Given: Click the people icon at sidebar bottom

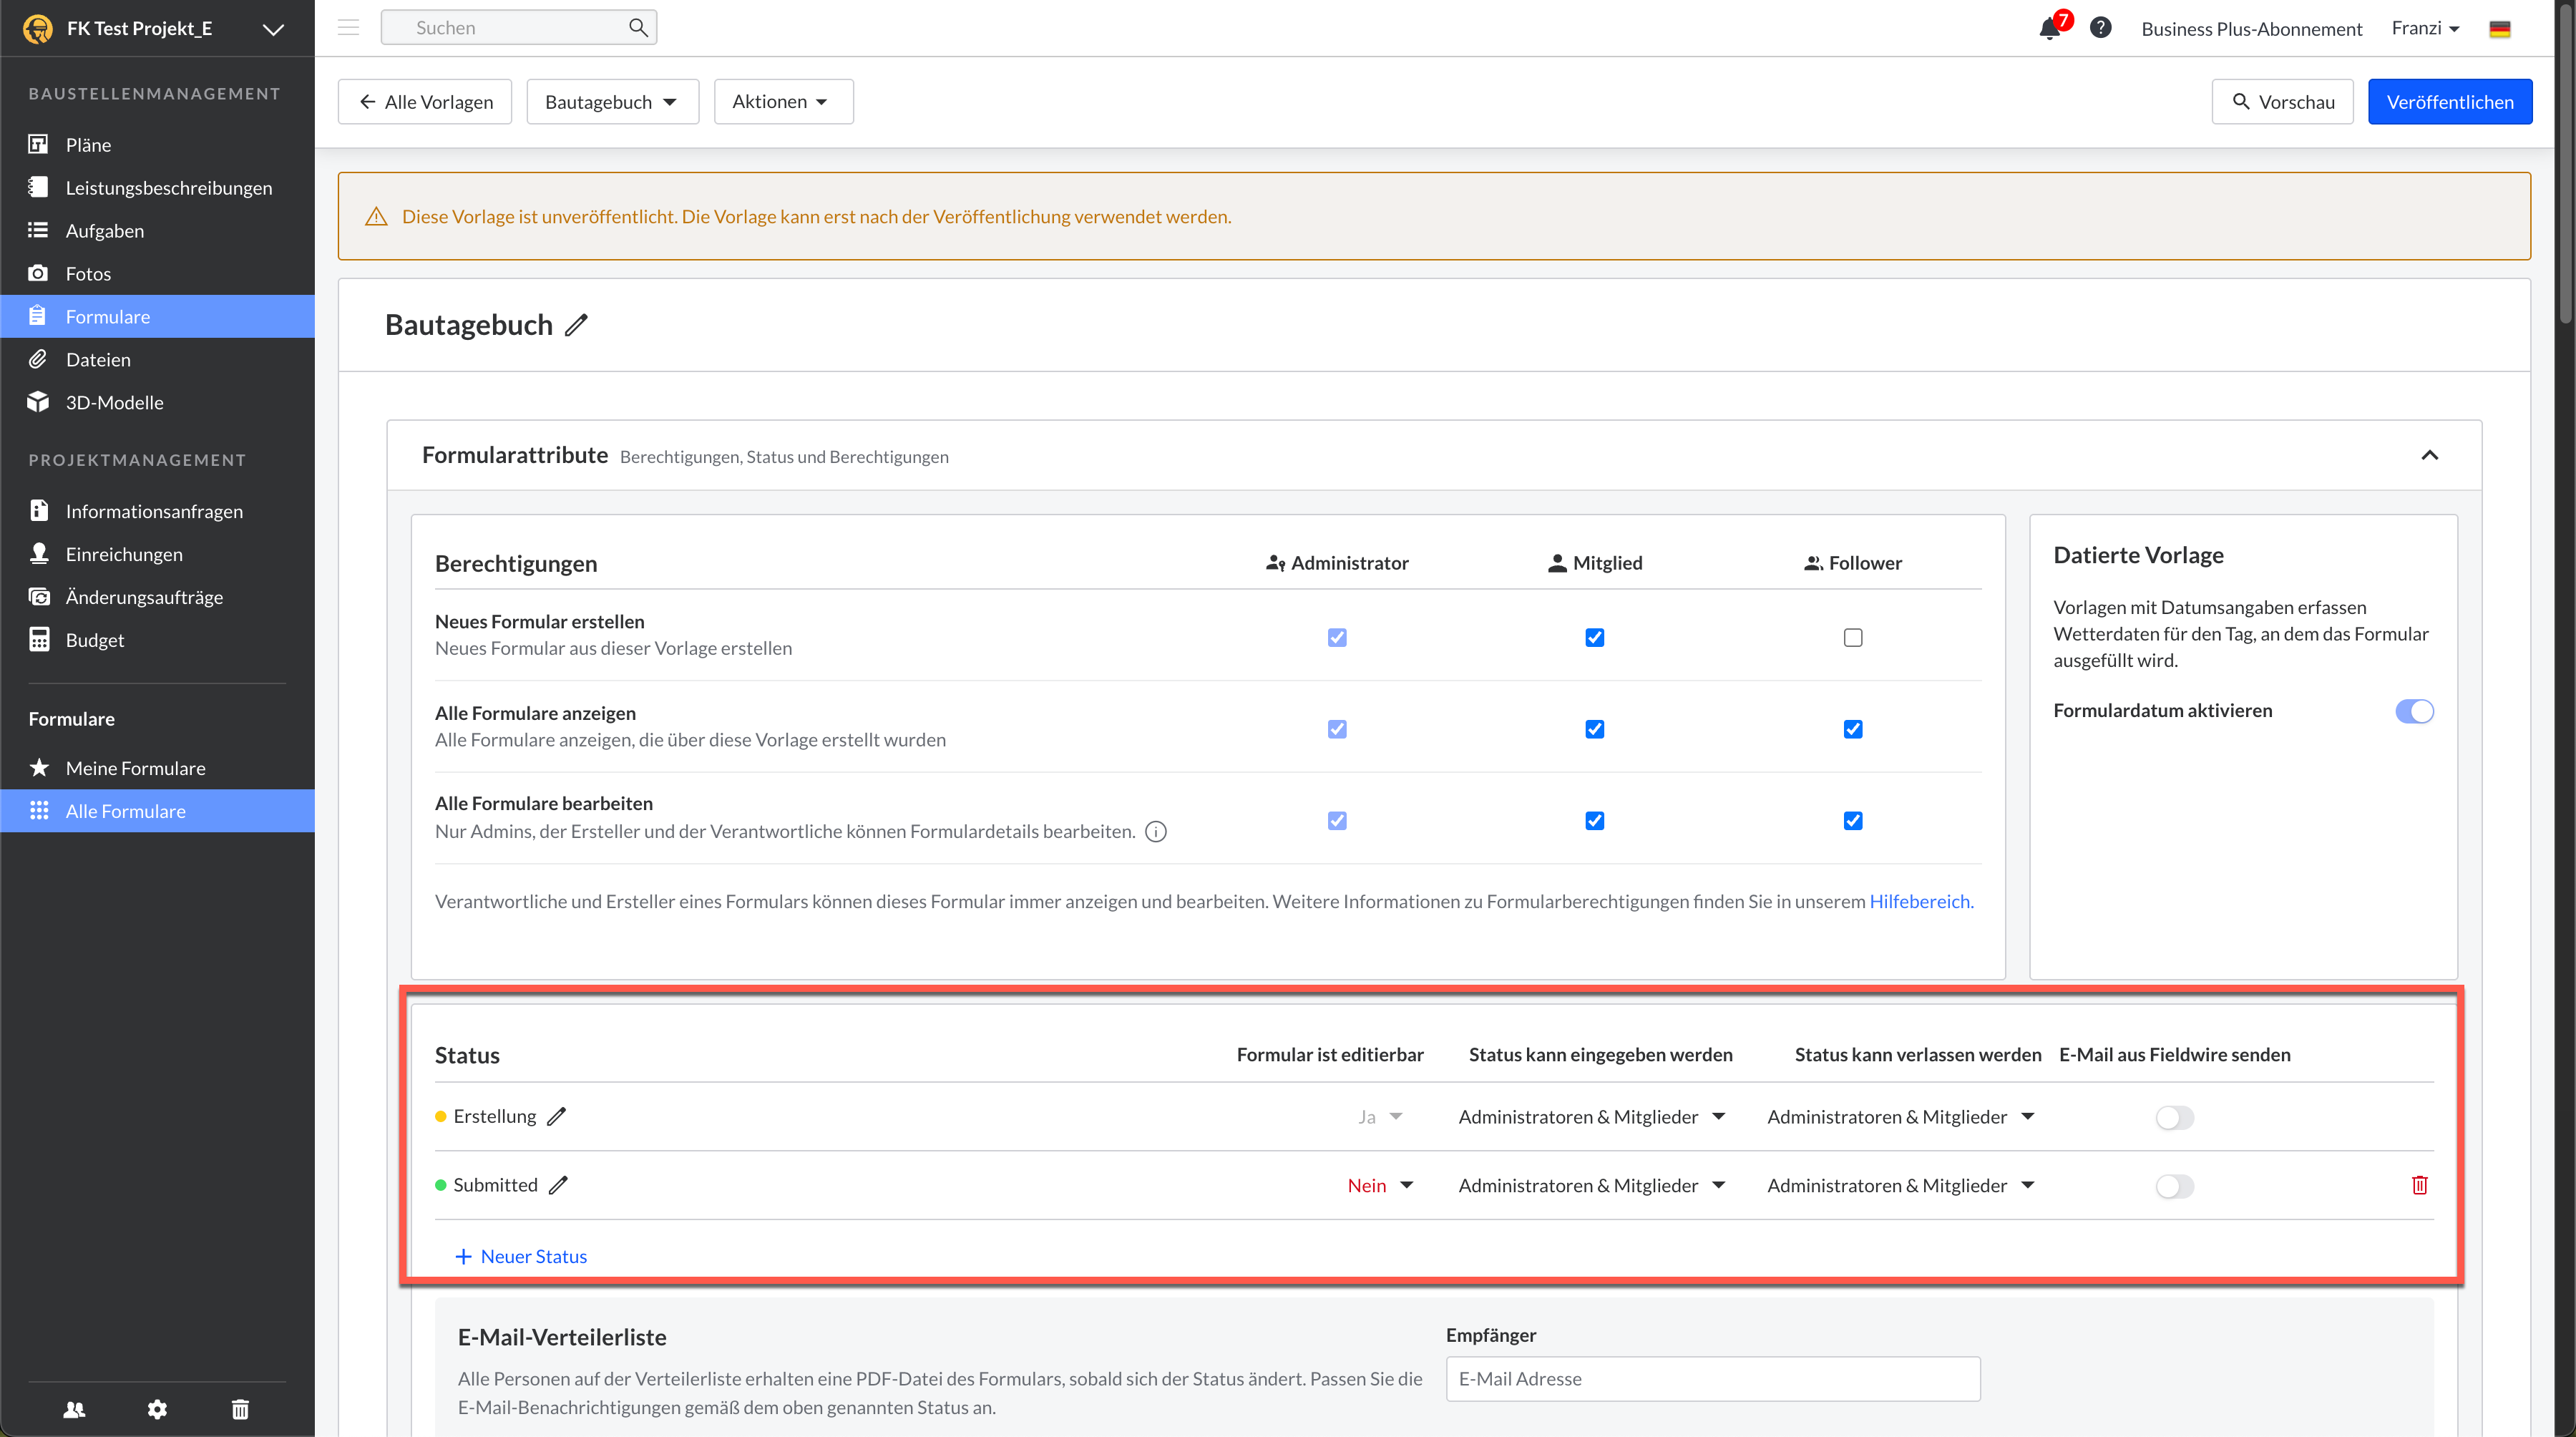Looking at the screenshot, I should [74, 1409].
